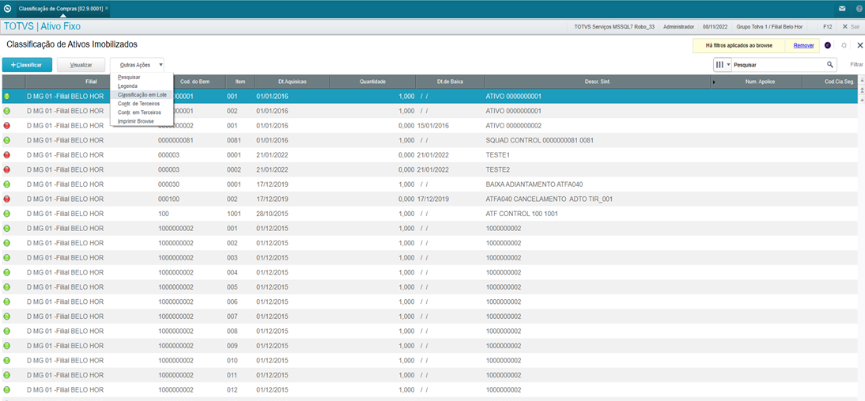Click green status dot of item 002 ATIVO 0000000001

coord(7,111)
